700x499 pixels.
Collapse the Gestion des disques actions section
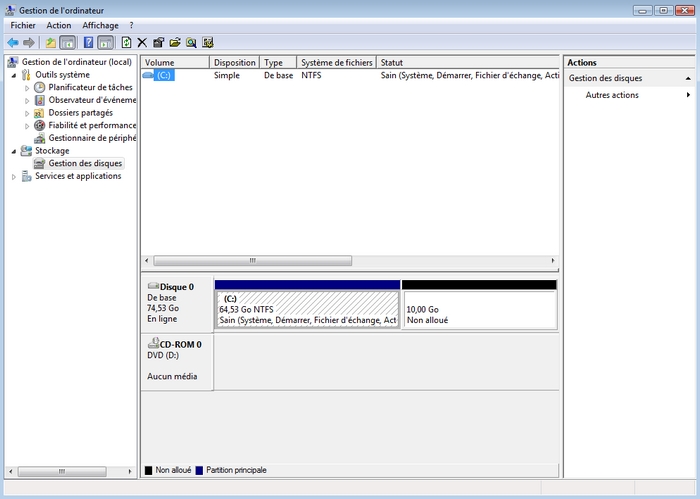pyautogui.click(x=688, y=79)
